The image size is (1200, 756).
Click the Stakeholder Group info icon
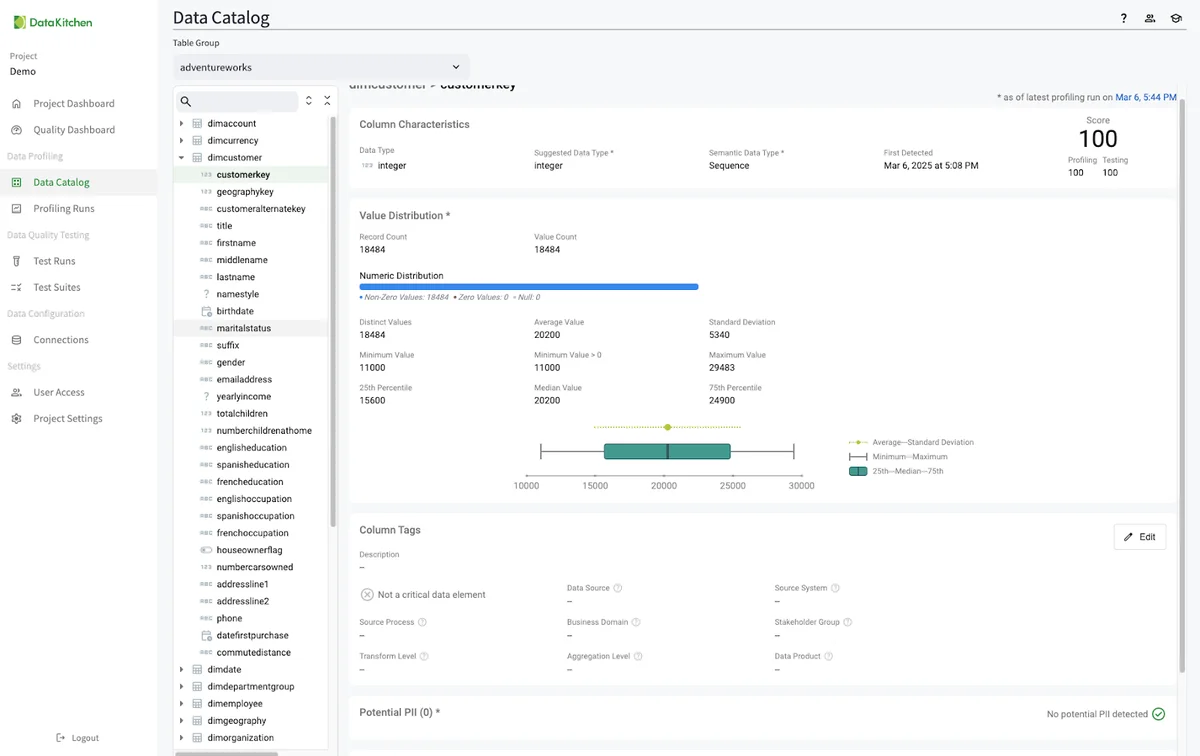pyautogui.click(x=849, y=622)
